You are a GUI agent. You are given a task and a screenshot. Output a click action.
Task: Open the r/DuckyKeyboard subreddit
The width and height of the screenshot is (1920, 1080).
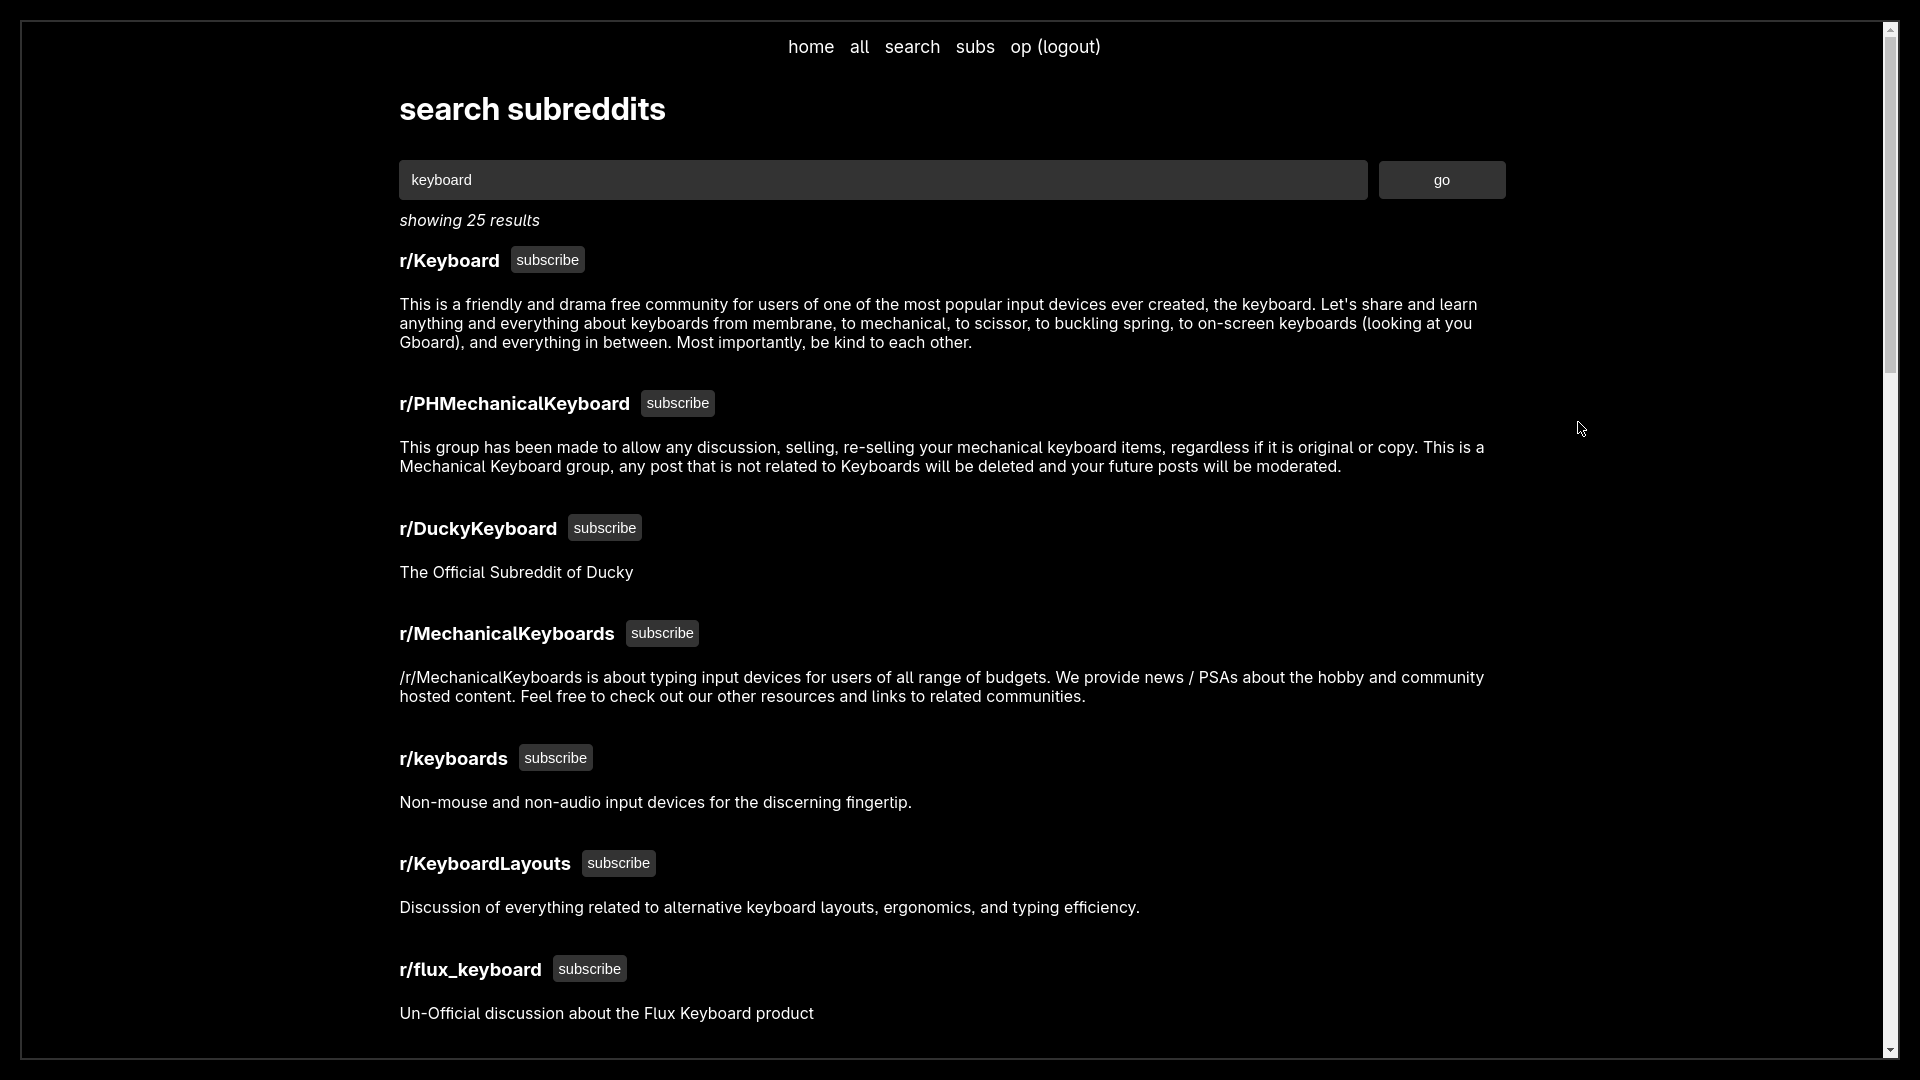pyautogui.click(x=478, y=528)
